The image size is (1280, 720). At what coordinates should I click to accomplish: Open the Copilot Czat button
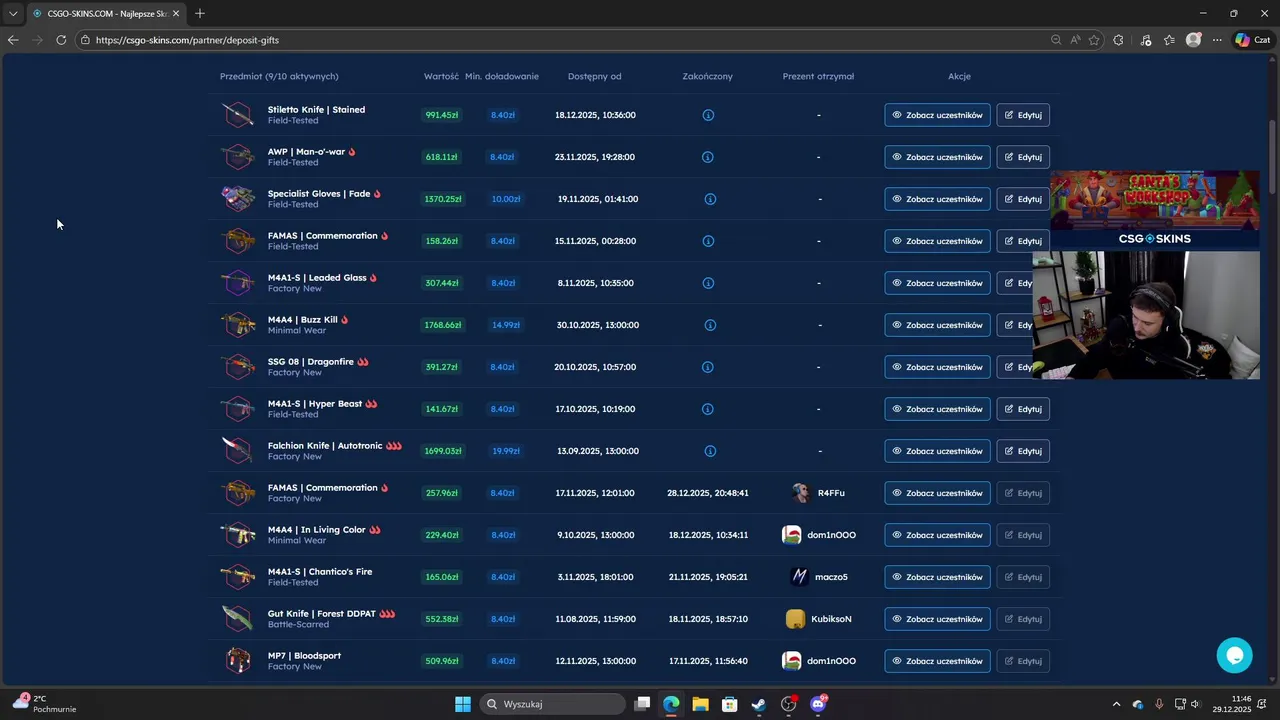[x=1254, y=40]
